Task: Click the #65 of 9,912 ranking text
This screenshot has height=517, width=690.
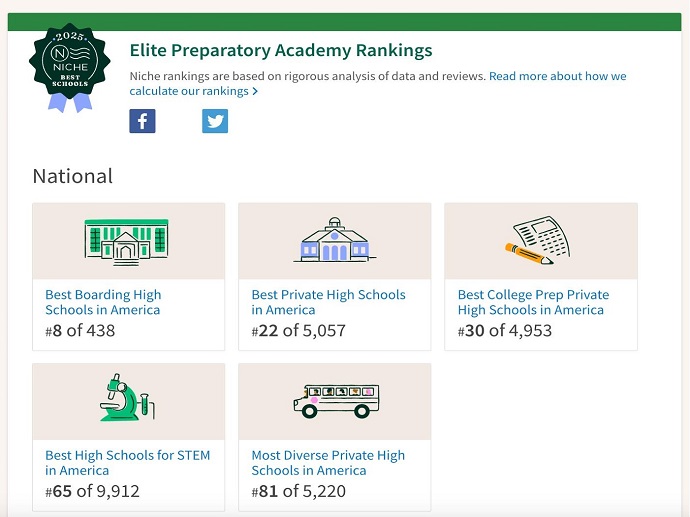Action: [92, 491]
